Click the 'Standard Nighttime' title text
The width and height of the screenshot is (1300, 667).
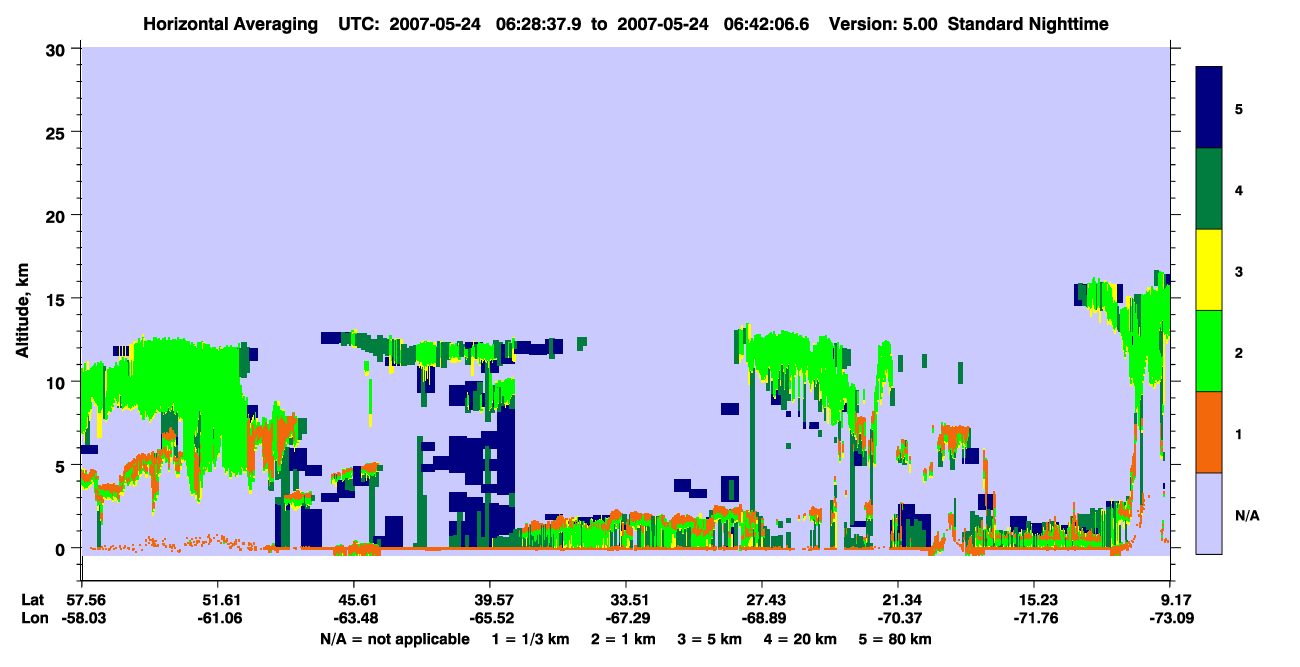coord(1028,24)
